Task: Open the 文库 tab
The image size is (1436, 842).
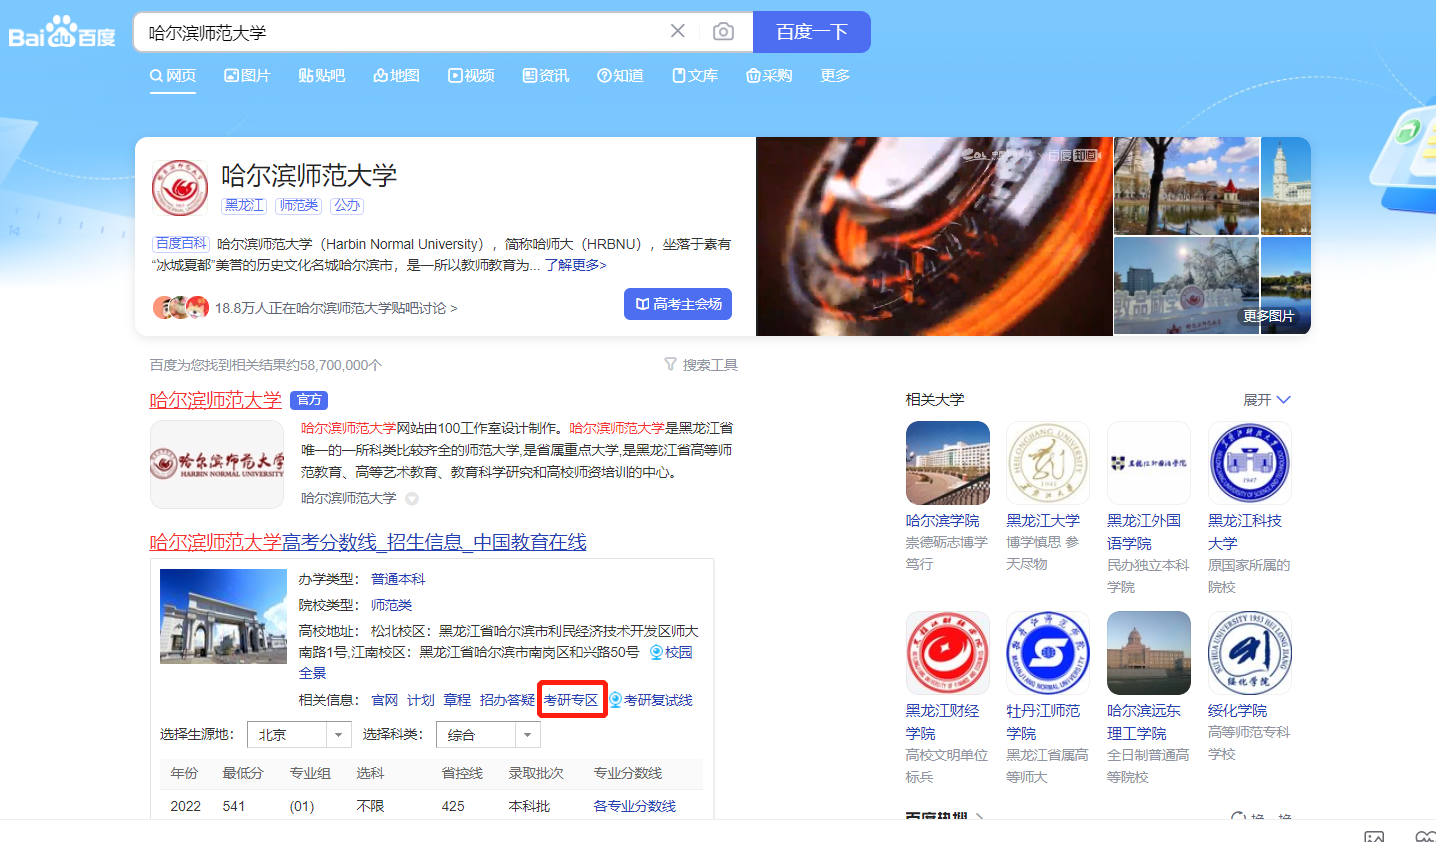Action: pos(695,75)
